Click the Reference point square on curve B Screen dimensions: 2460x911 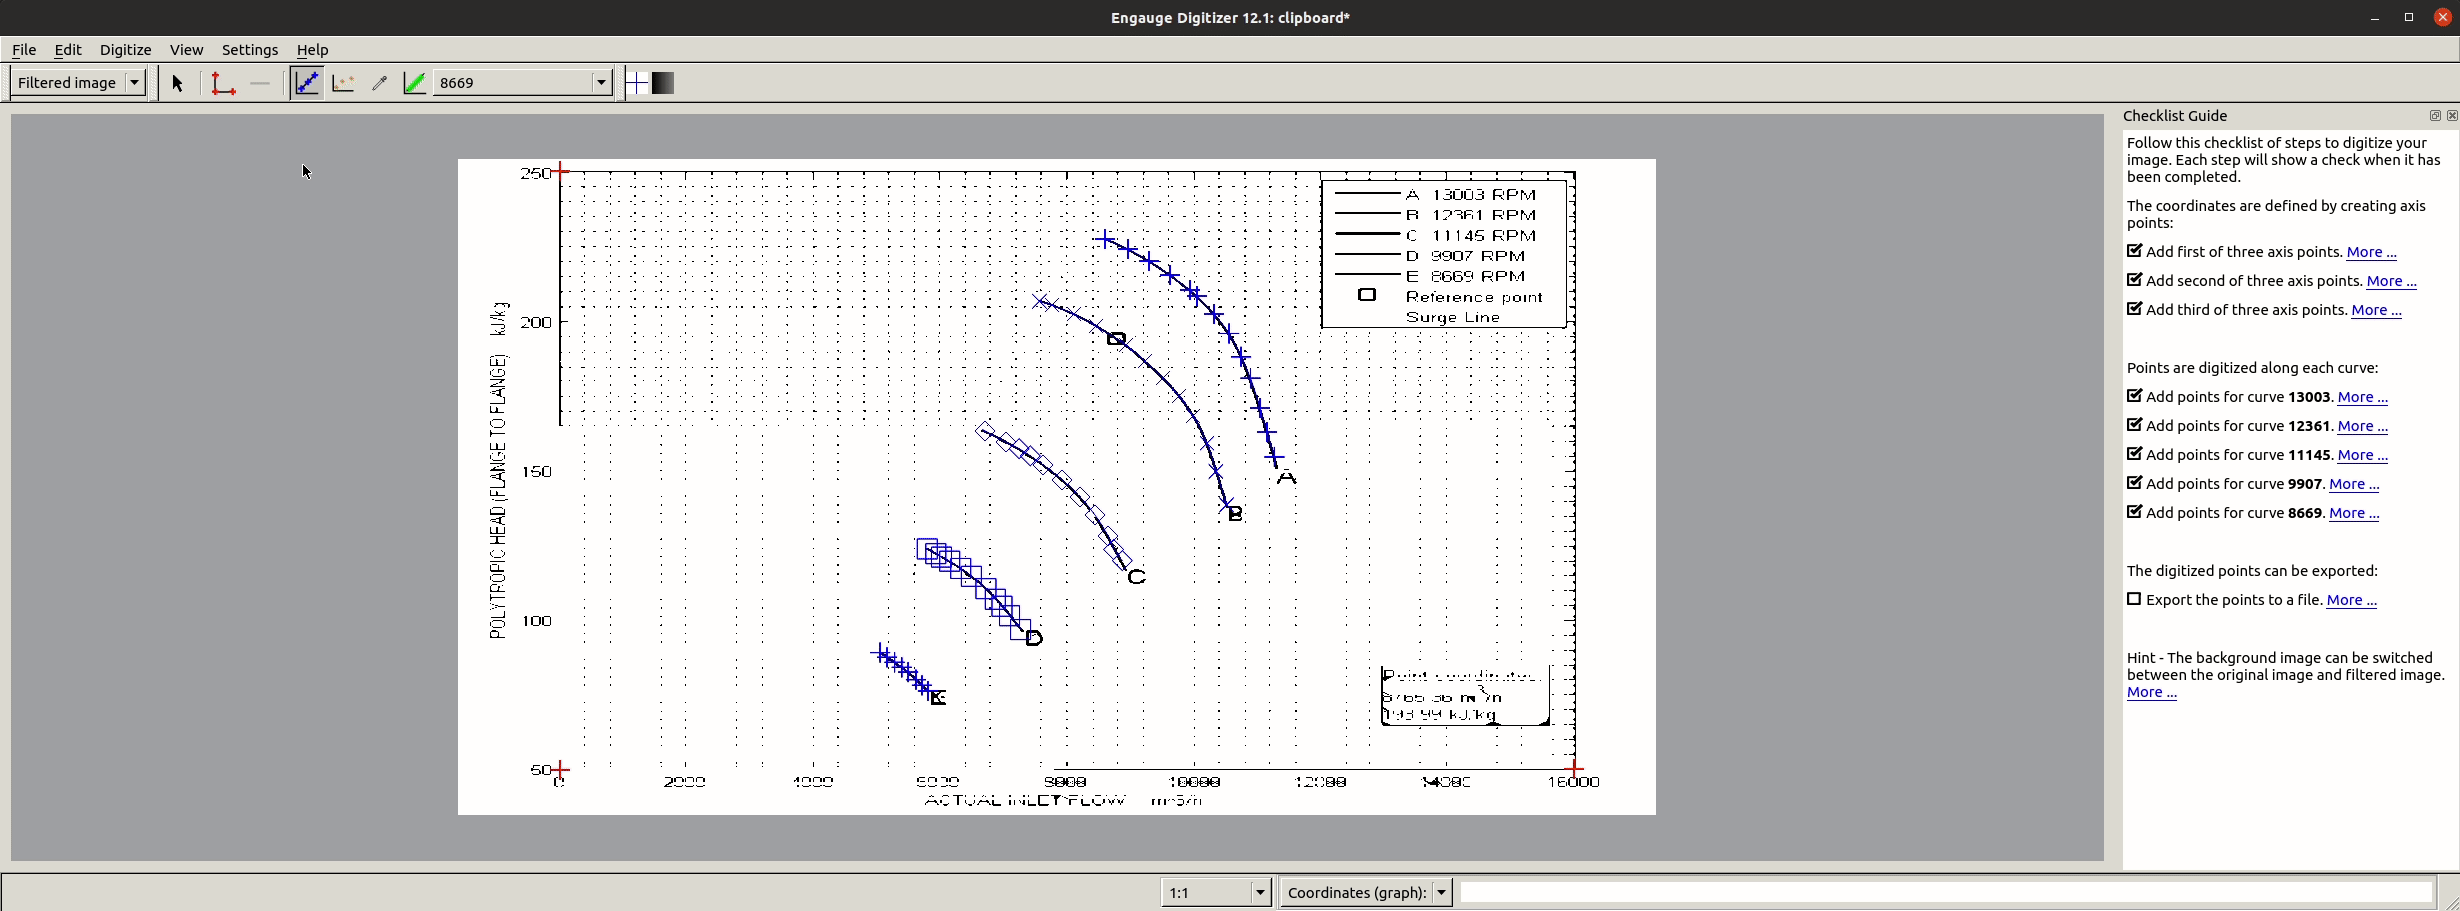1117,339
